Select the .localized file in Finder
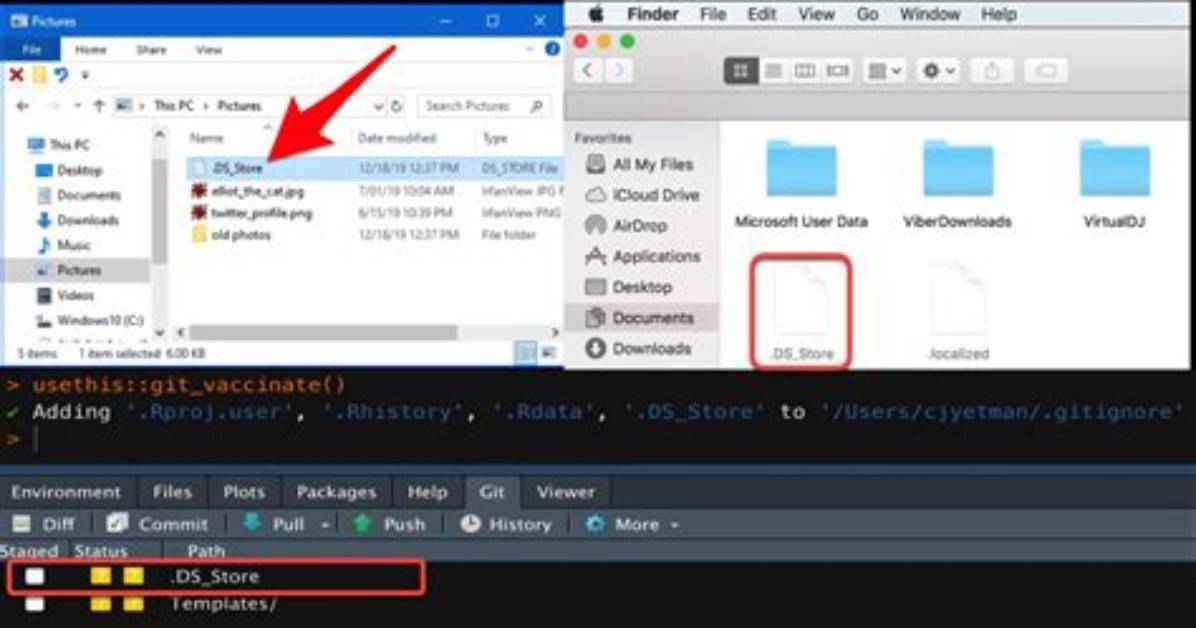Image resolution: width=1196 pixels, height=628 pixels. pyautogui.click(x=958, y=311)
